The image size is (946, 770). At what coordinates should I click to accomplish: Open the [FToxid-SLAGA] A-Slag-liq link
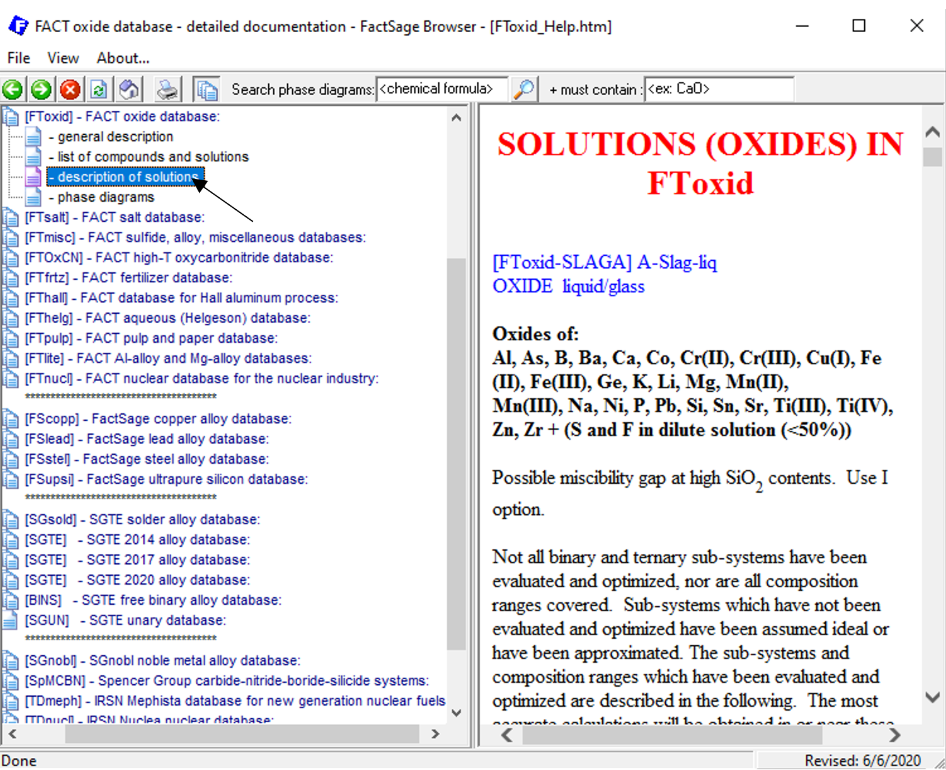pos(605,262)
